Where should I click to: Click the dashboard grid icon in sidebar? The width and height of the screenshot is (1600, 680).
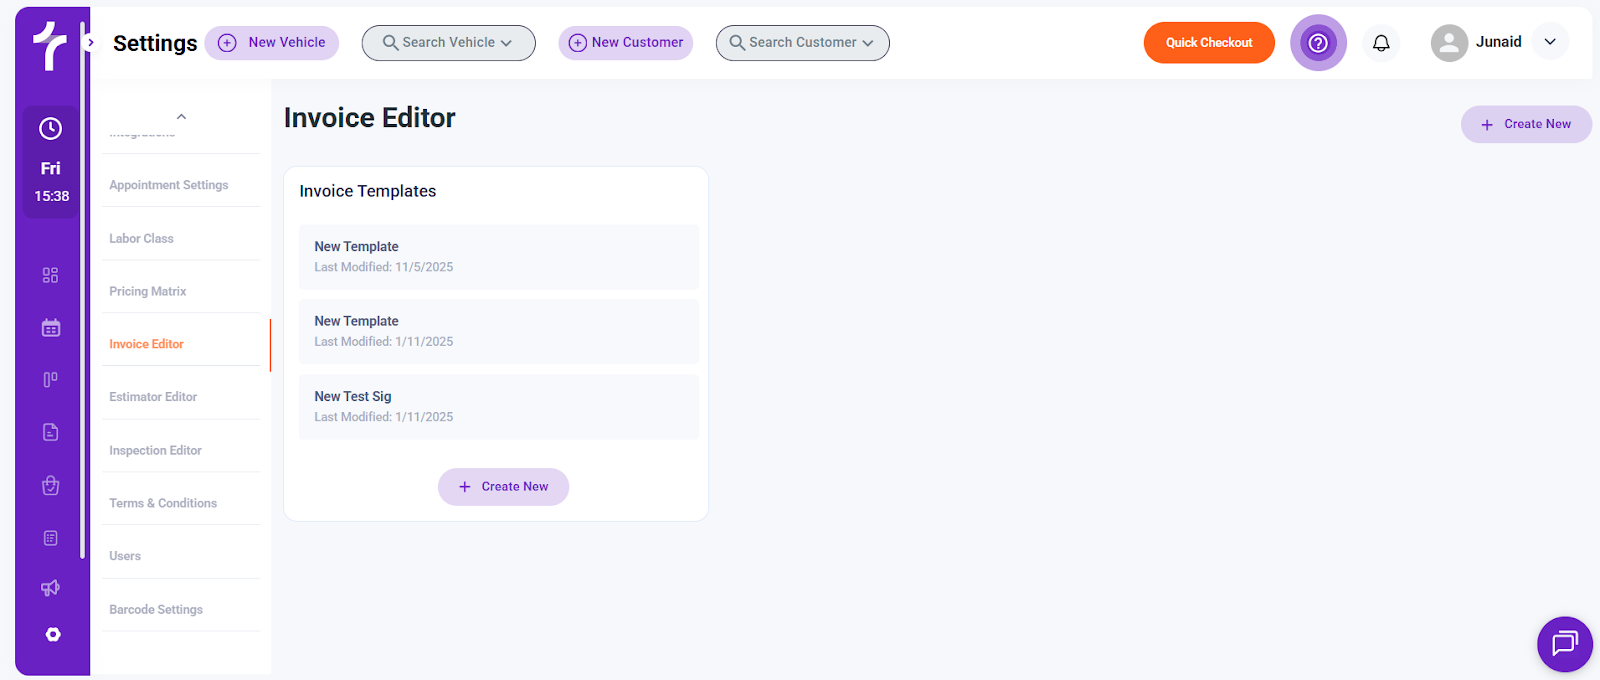click(x=51, y=275)
